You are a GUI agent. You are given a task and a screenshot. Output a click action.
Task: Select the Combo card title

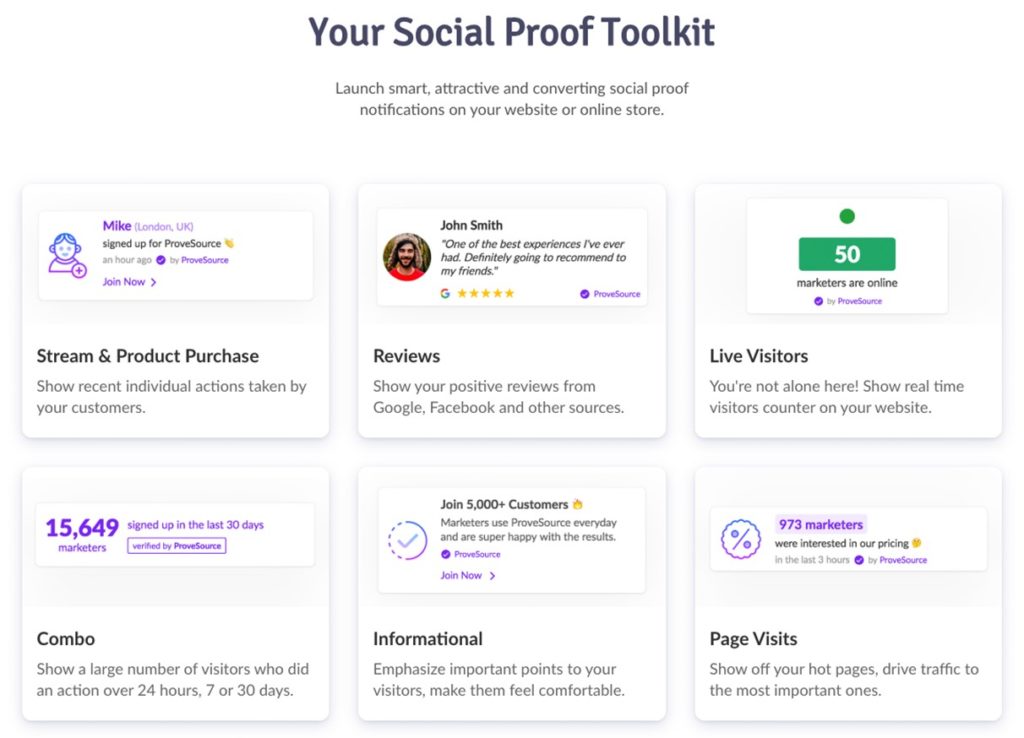tap(66, 639)
